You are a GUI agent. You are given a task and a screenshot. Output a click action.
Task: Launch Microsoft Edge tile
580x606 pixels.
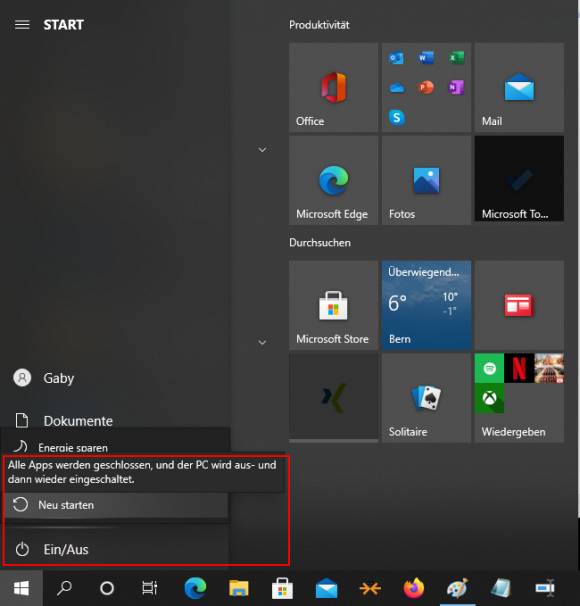tap(333, 180)
